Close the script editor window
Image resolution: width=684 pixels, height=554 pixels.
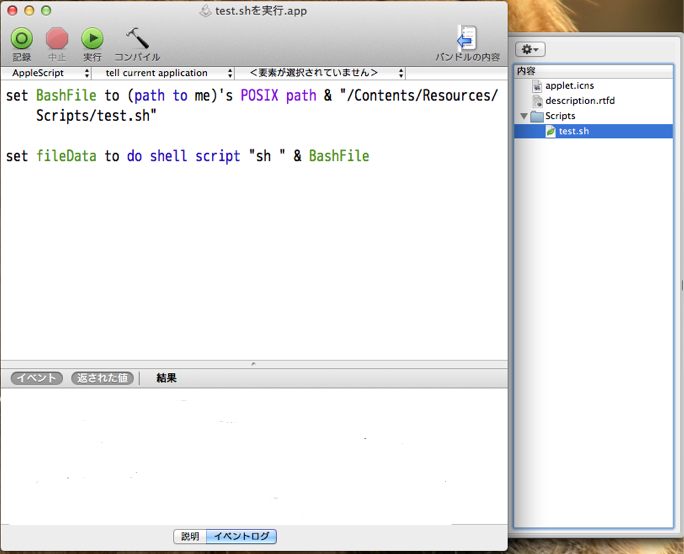coord(12,10)
